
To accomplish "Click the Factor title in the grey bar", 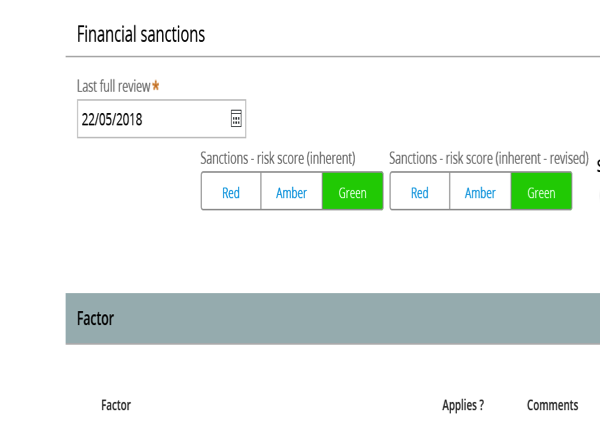I will pyautogui.click(x=95, y=319).
